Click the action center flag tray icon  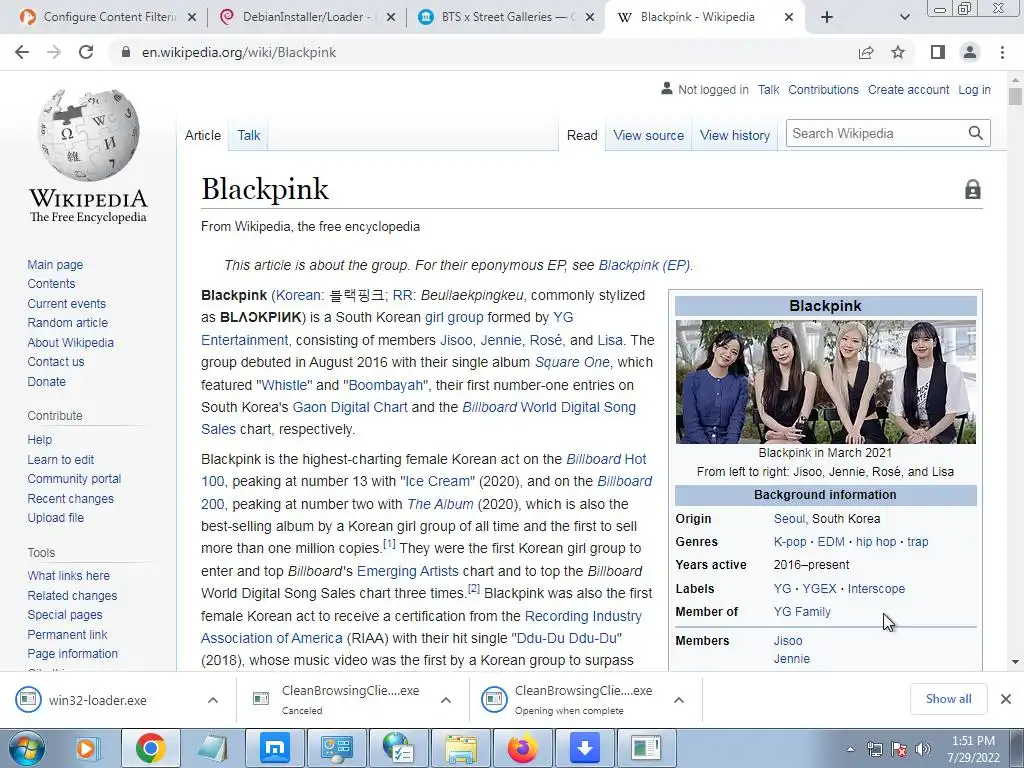coord(899,749)
